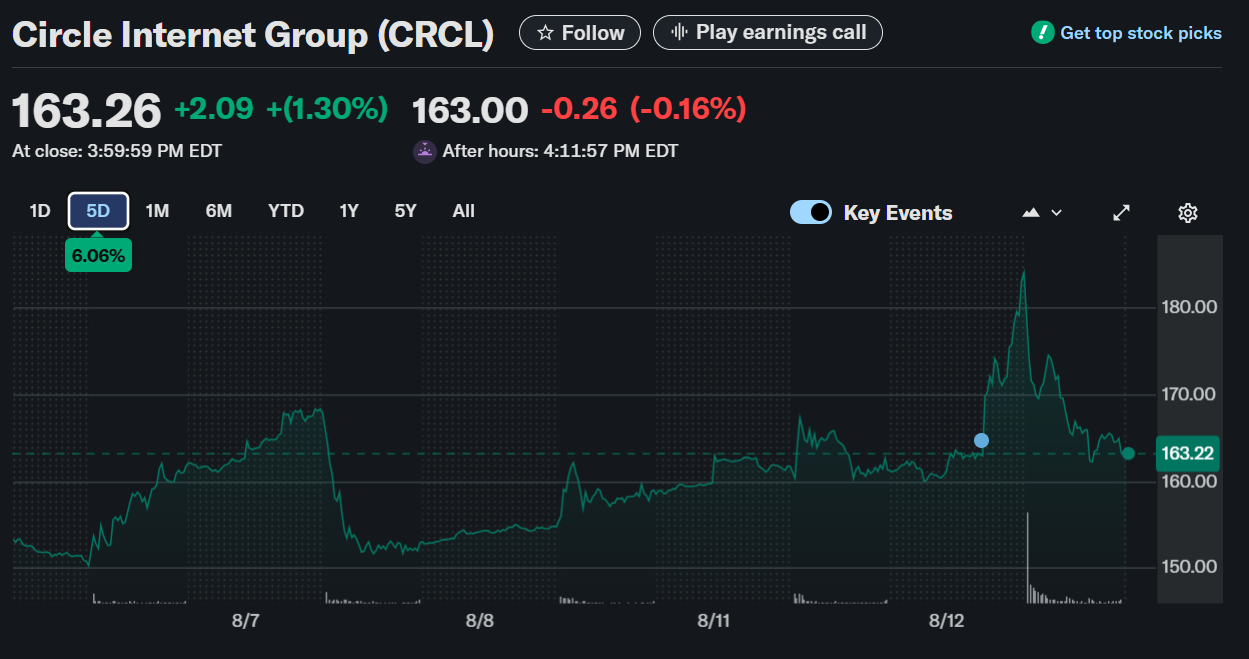The width and height of the screenshot is (1249, 659).
Task: Switch to the 6M time range
Action: (x=219, y=211)
